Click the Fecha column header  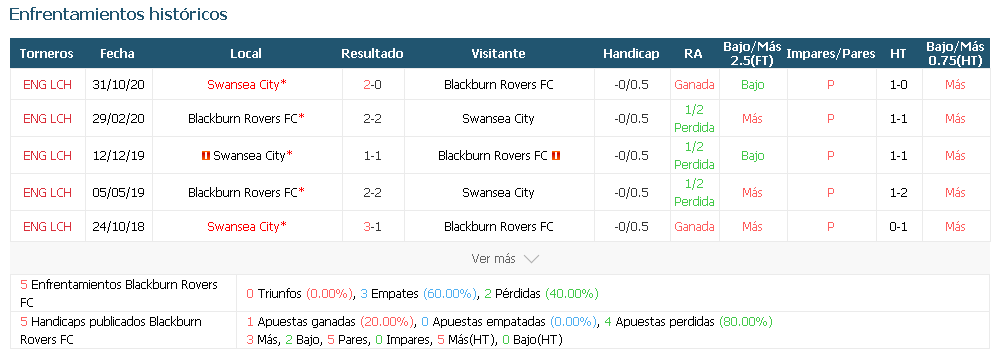(118, 53)
